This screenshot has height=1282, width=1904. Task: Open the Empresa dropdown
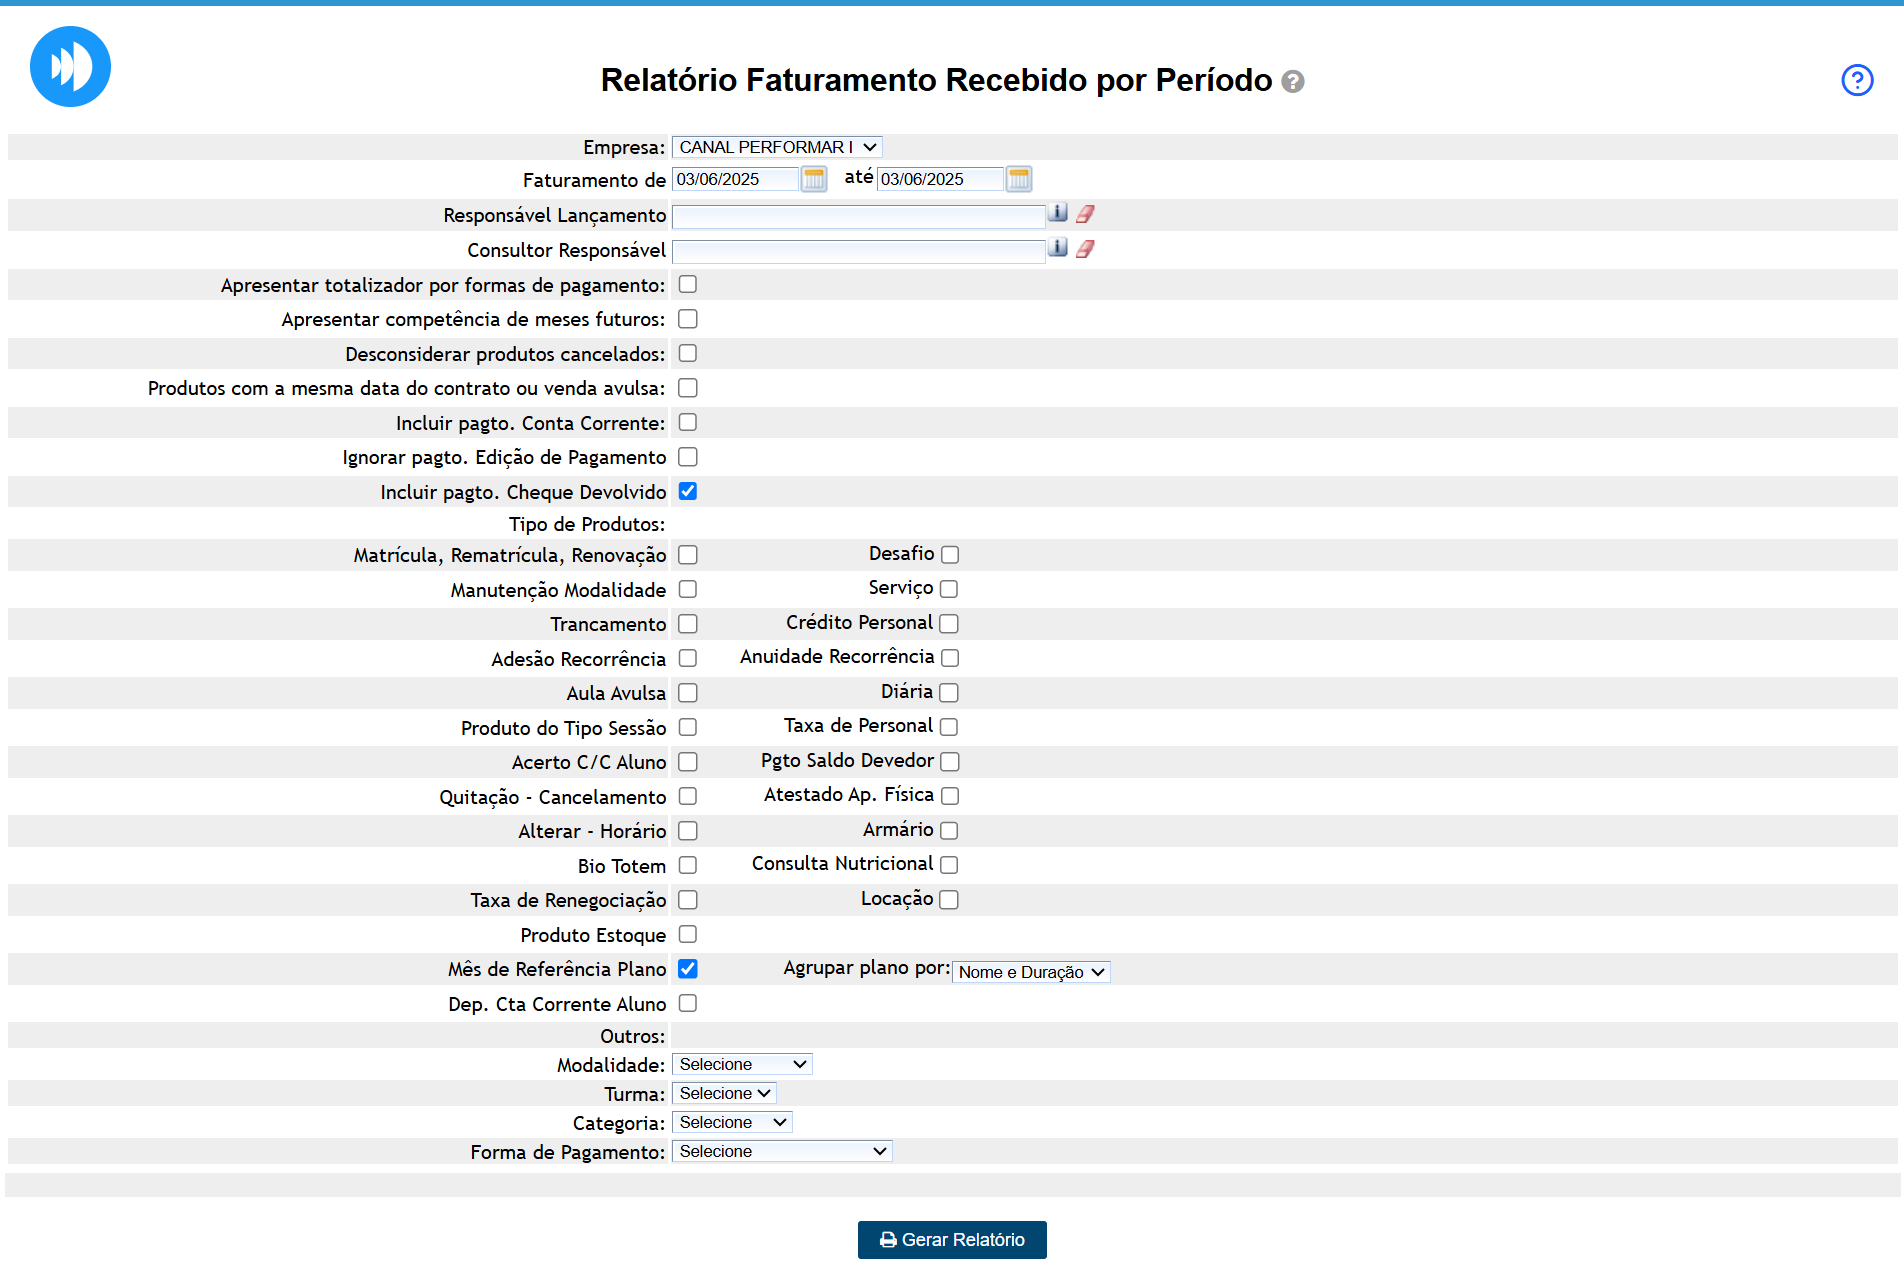(777, 147)
